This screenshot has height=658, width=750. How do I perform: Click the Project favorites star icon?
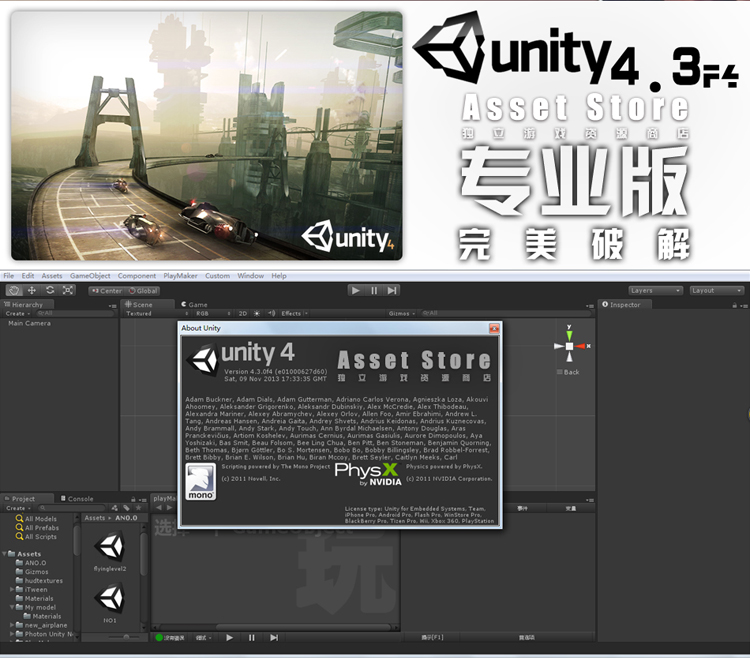(139, 508)
